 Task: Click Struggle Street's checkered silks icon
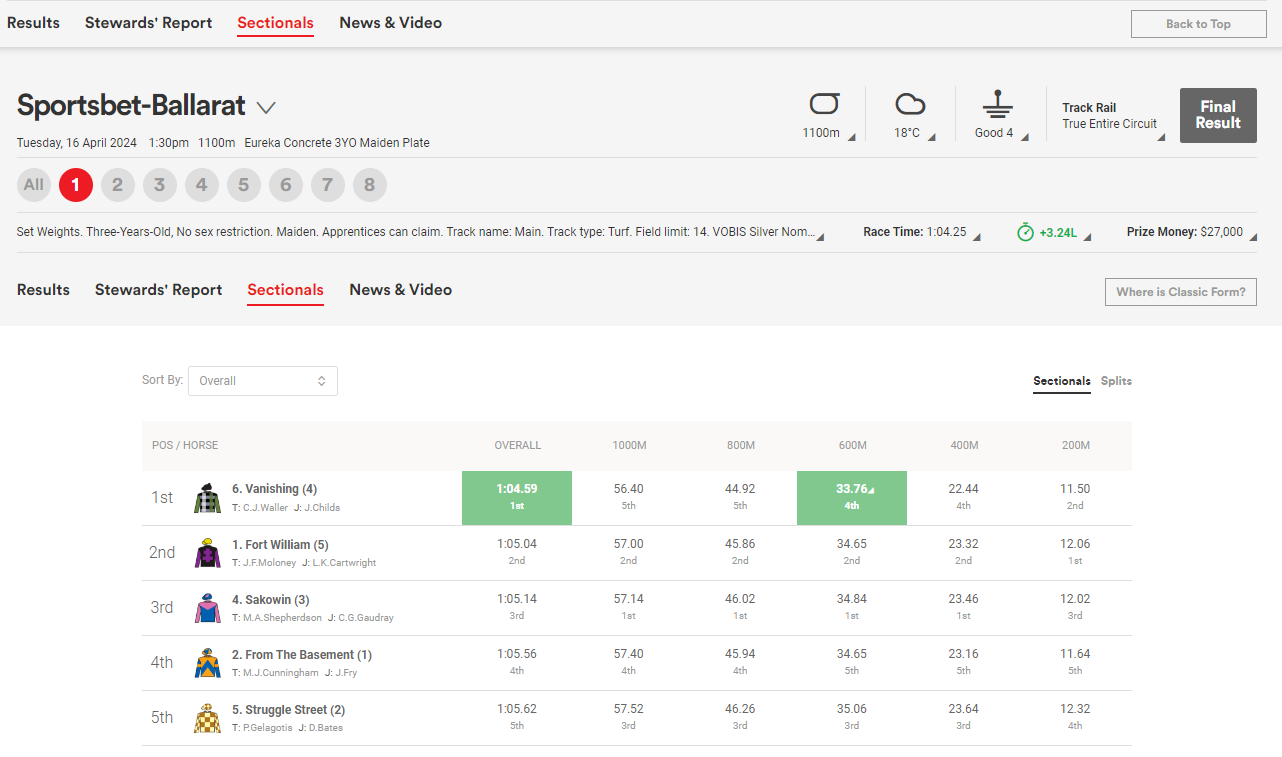coord(208,718)
